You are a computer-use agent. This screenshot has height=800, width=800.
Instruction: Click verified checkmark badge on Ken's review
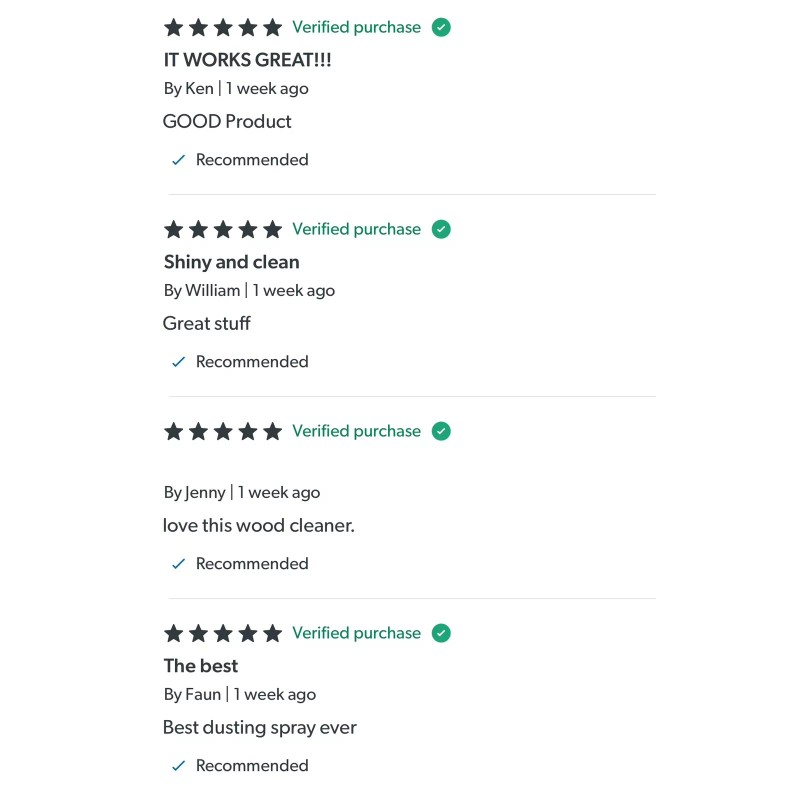tap(441, 27)
